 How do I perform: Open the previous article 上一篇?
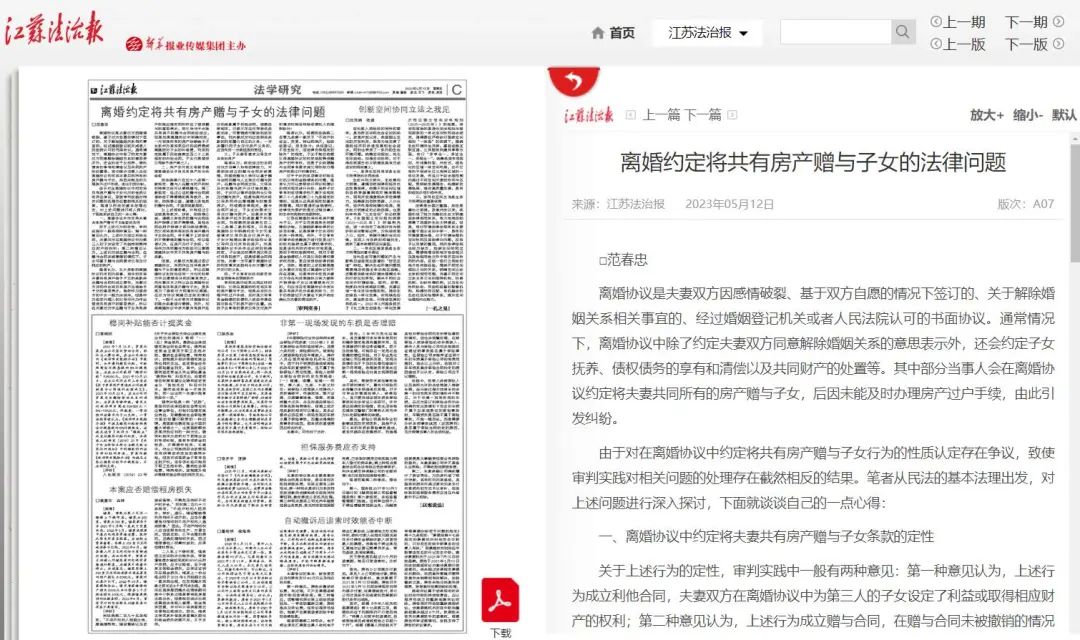[661, 115]
